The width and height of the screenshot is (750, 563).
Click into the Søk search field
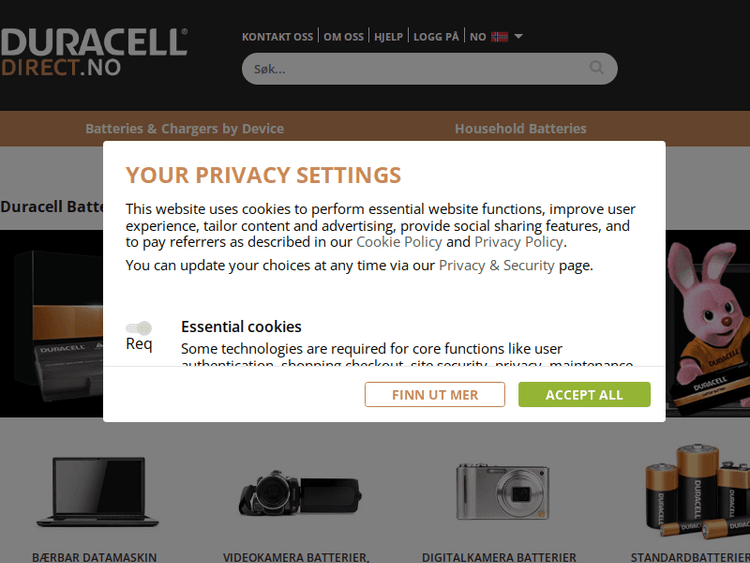415,69
